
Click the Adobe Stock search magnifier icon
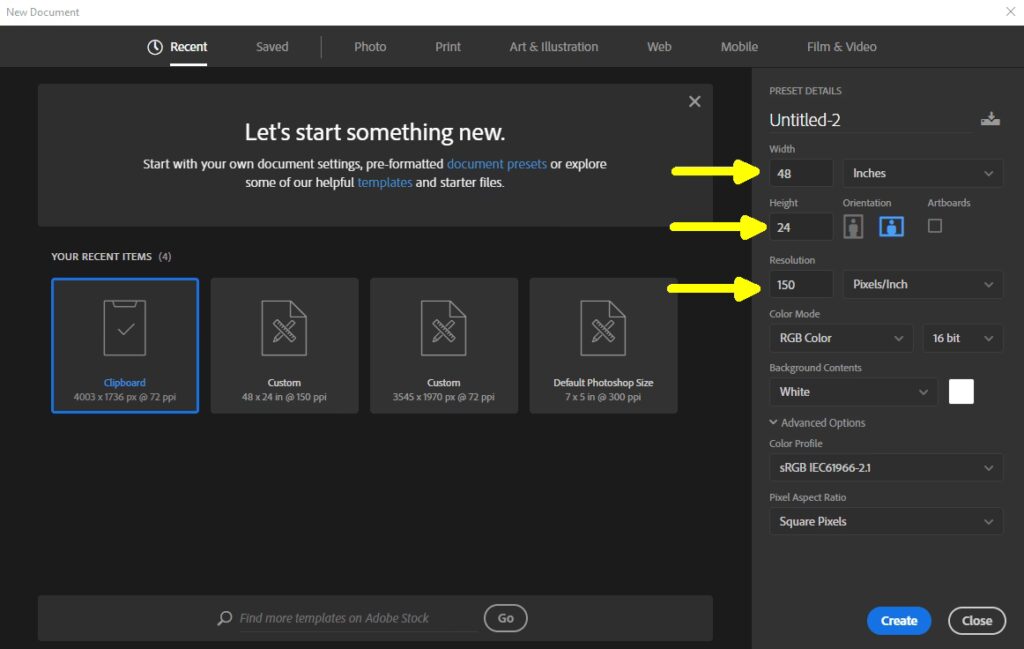(225, 618)
